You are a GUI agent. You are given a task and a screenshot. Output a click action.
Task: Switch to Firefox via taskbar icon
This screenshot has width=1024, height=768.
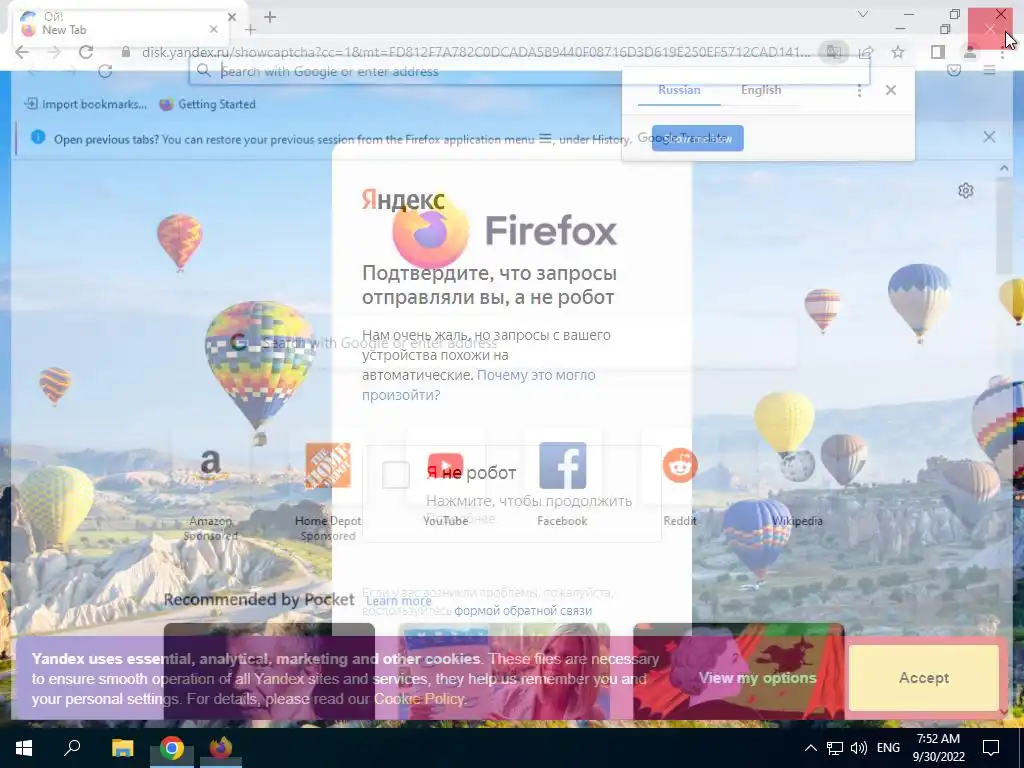pos(221,748)
